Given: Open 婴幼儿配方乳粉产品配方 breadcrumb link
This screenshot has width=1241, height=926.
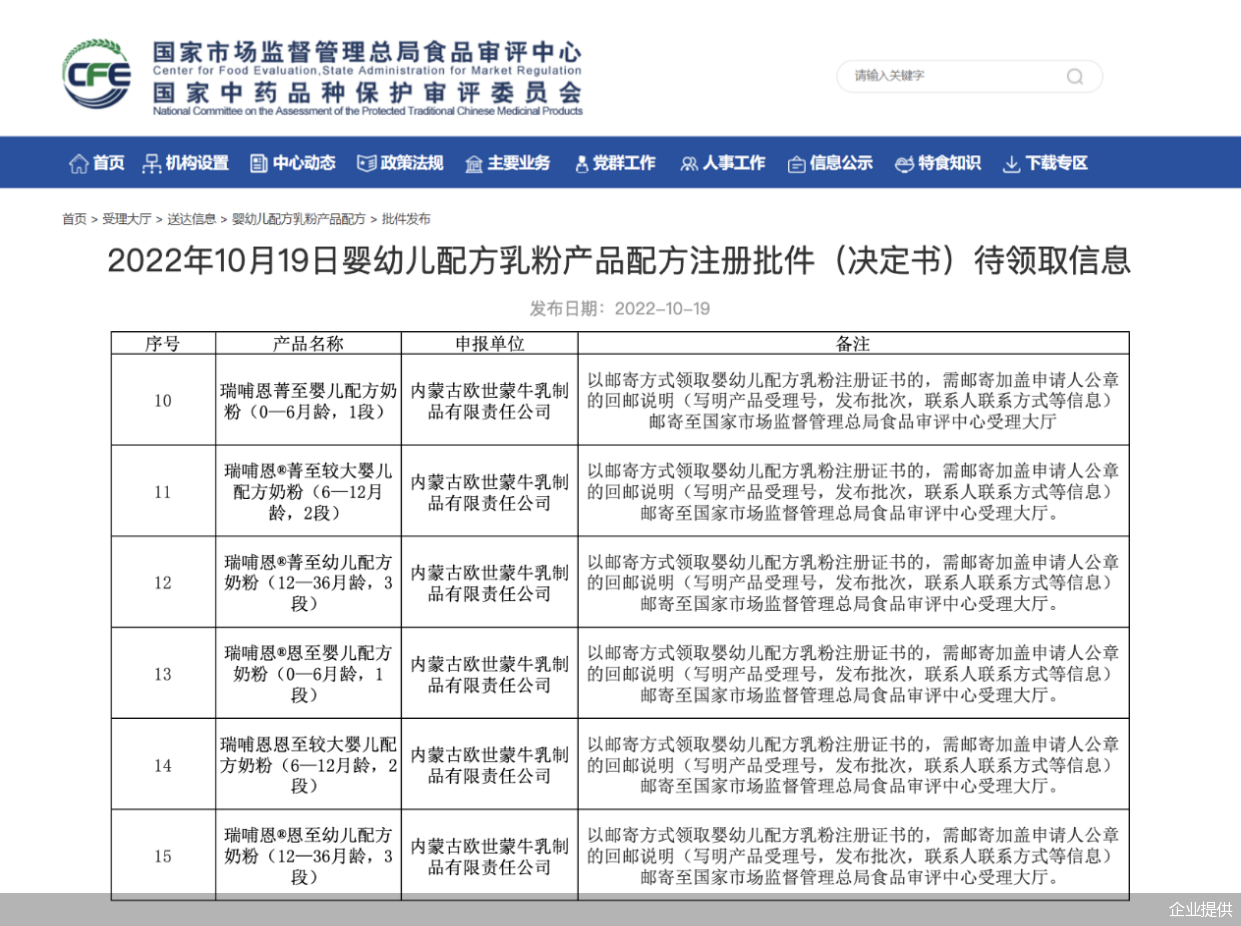Looking at the screenshot, I should (299, 219).
